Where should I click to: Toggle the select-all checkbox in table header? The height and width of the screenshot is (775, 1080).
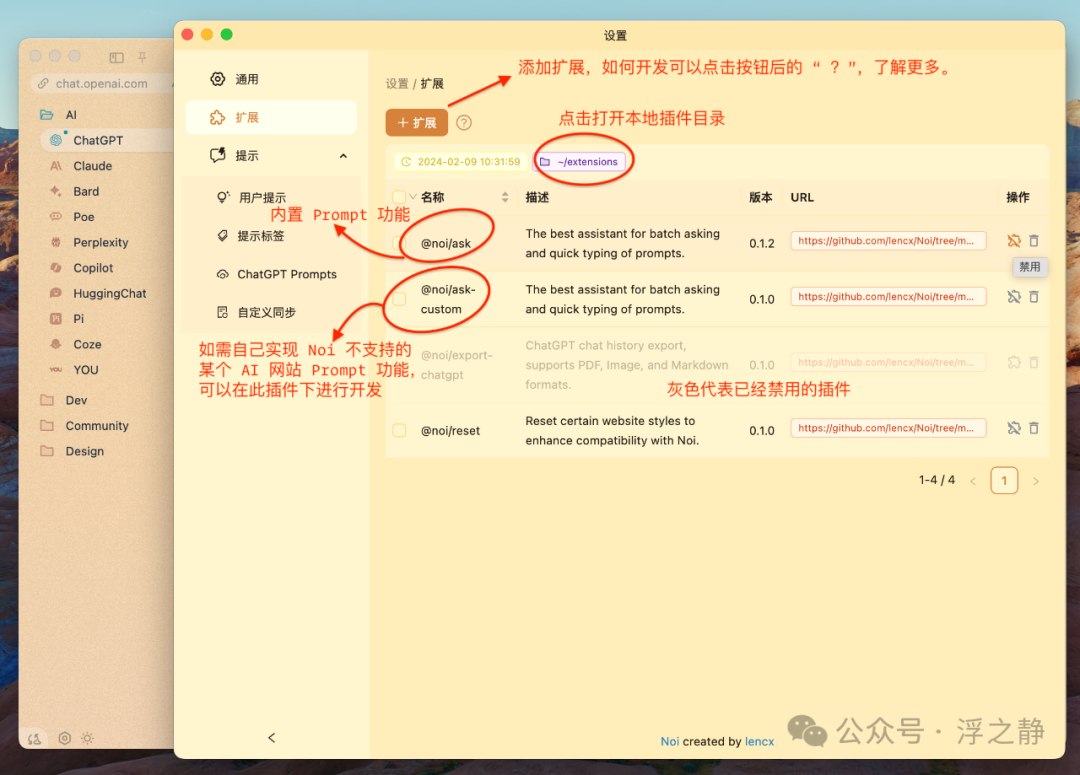pos(399,197)
